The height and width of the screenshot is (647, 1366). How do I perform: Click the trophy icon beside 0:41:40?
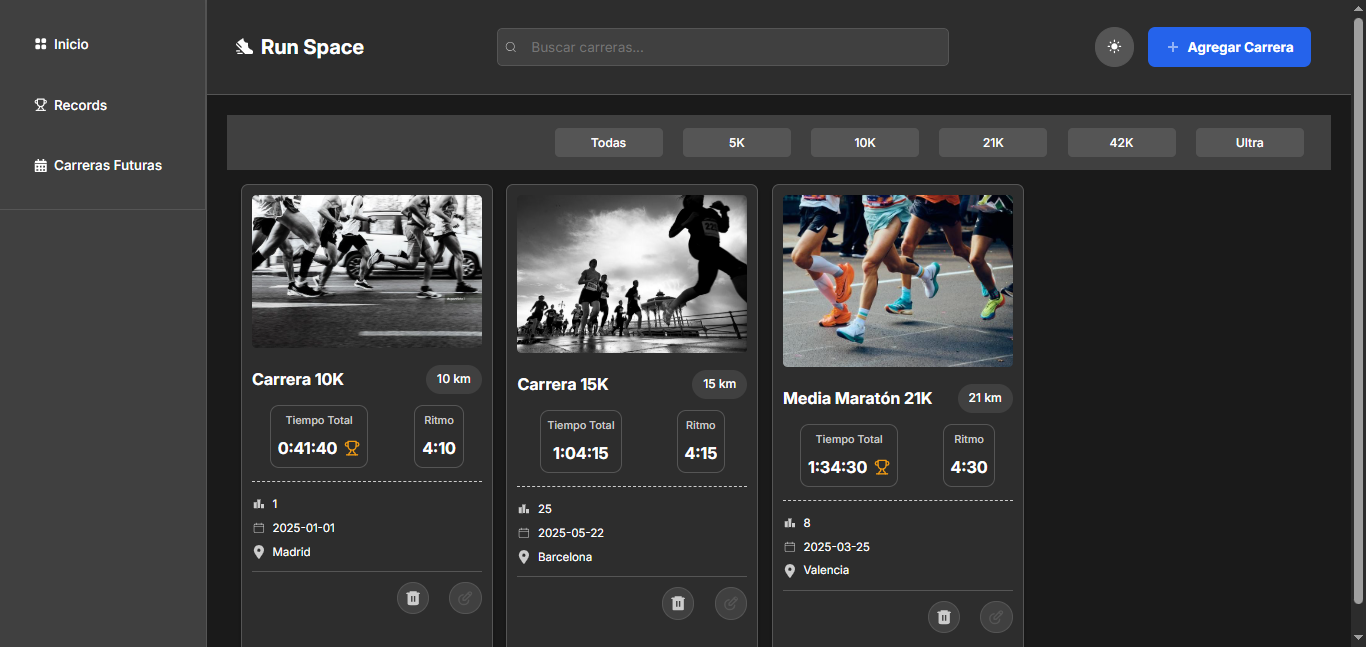(352, 448)
